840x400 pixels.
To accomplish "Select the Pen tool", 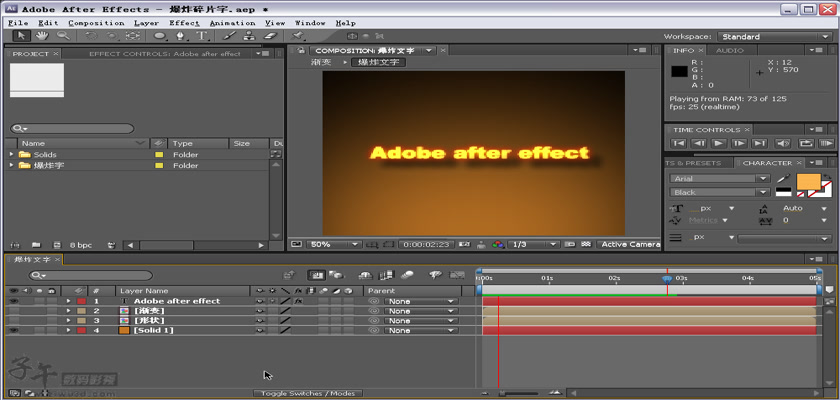I will point(181,36).
